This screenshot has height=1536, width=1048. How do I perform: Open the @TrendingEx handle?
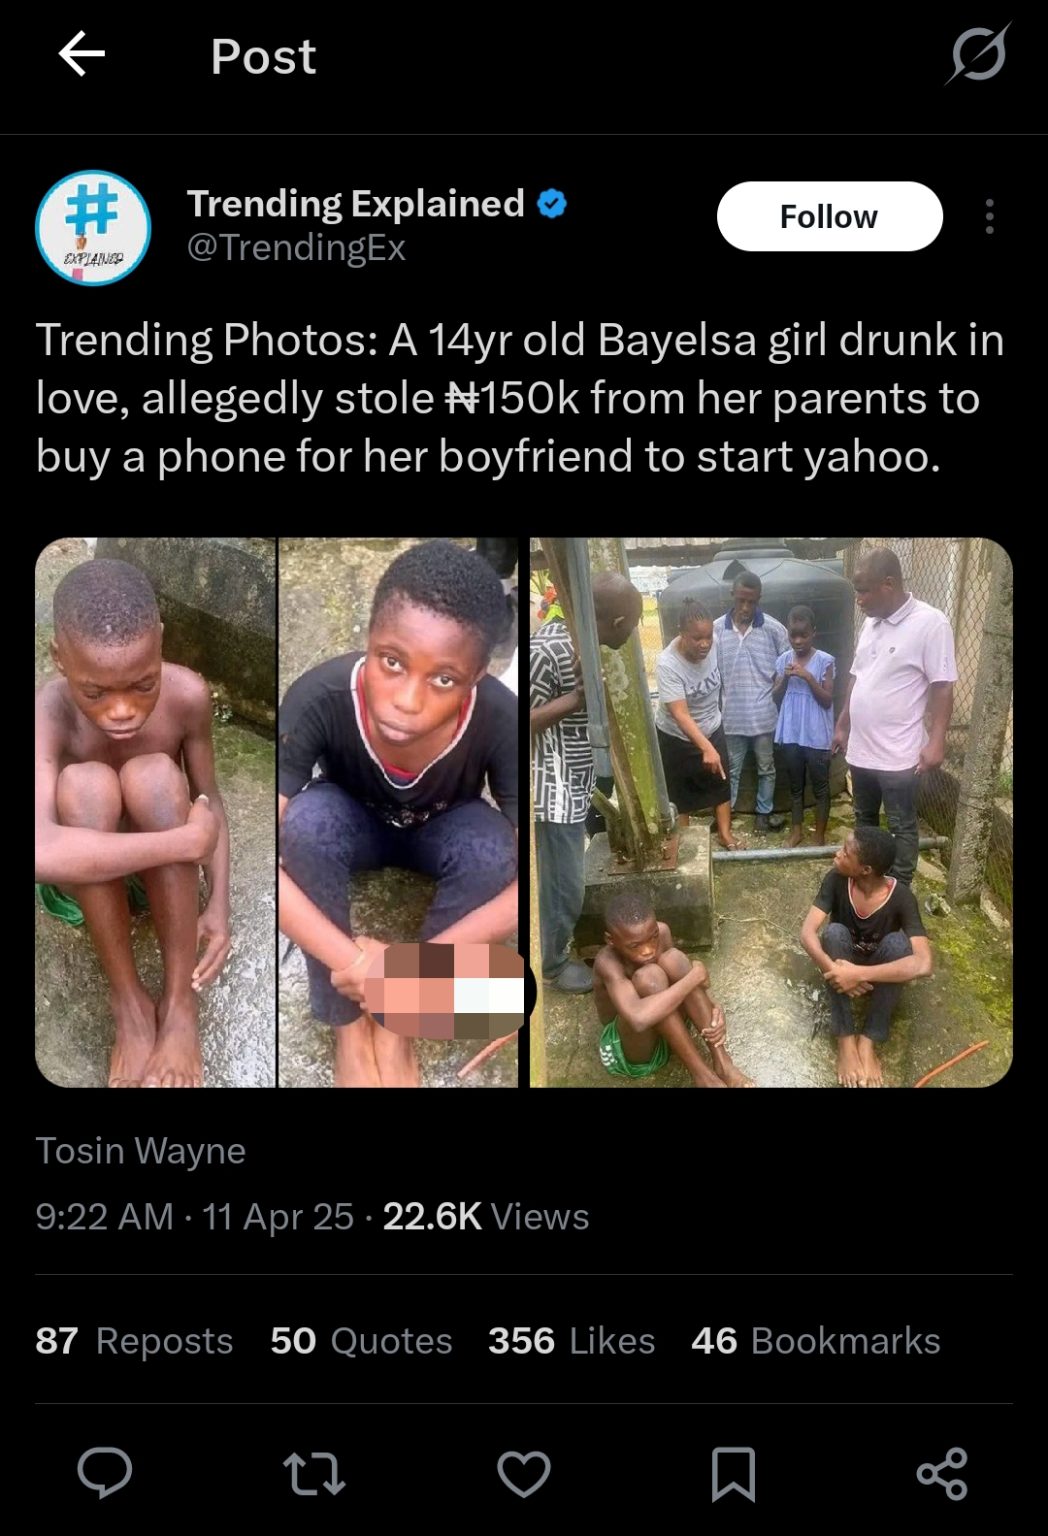(x=296, y=247)
